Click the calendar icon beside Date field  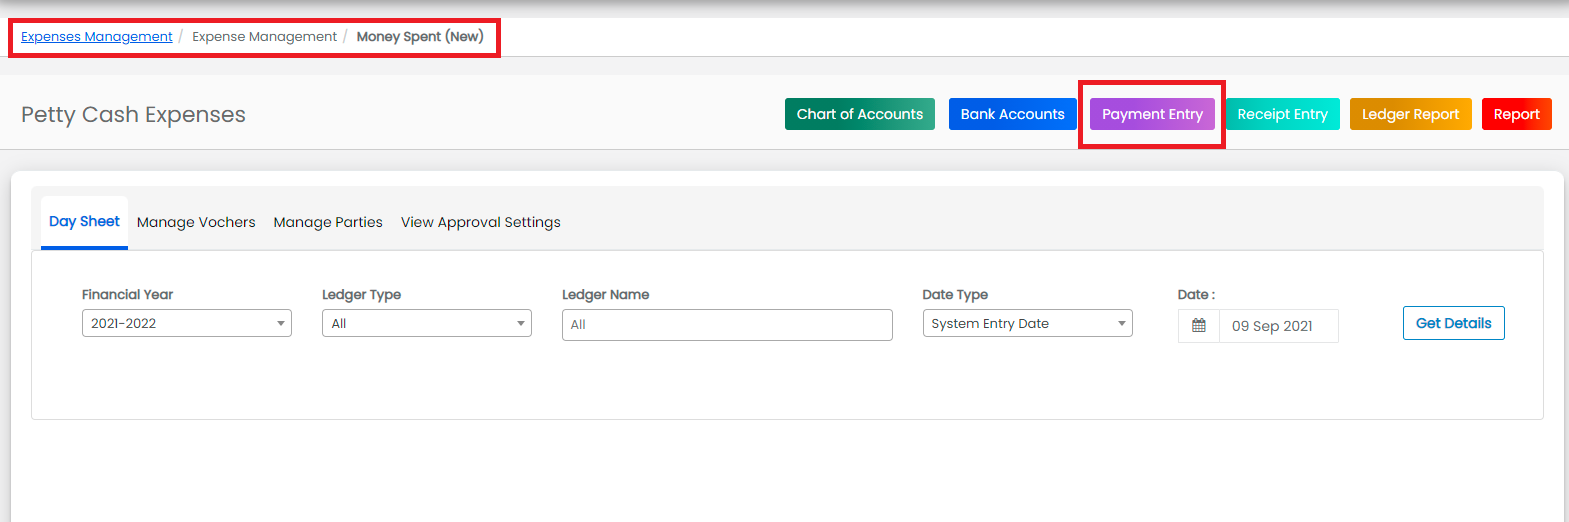1199,326
